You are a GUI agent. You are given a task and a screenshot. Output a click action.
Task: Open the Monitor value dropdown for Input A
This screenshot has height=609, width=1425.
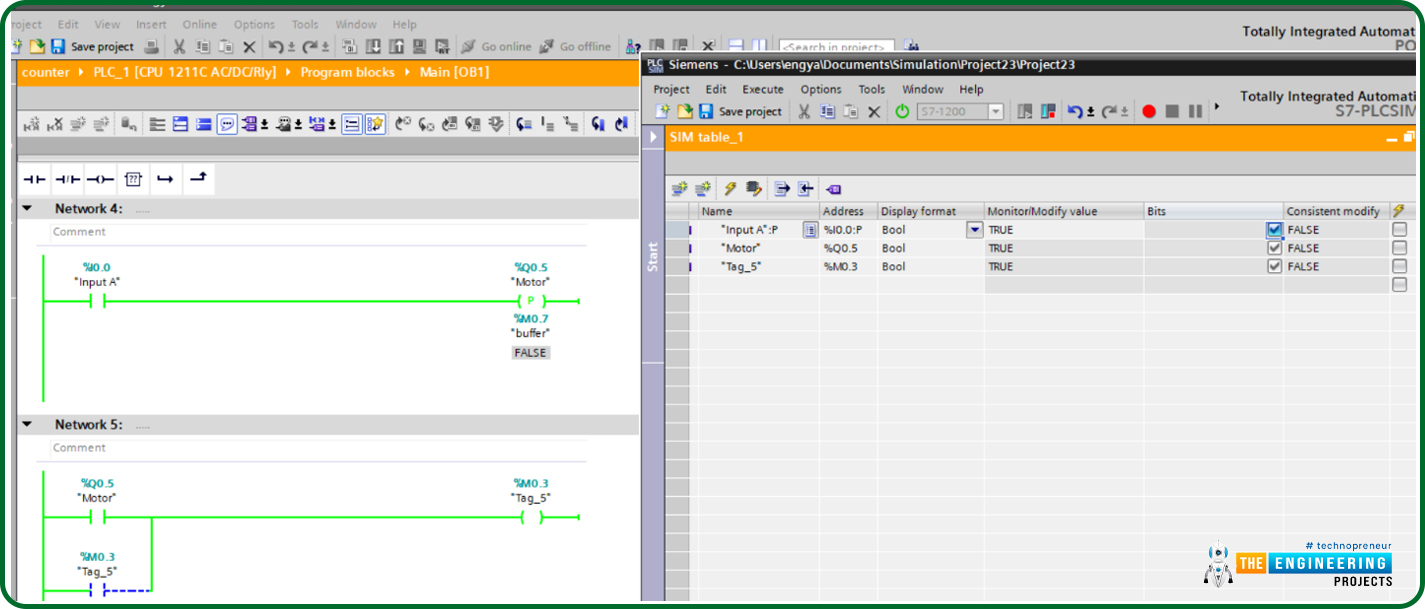click(974, 229)
